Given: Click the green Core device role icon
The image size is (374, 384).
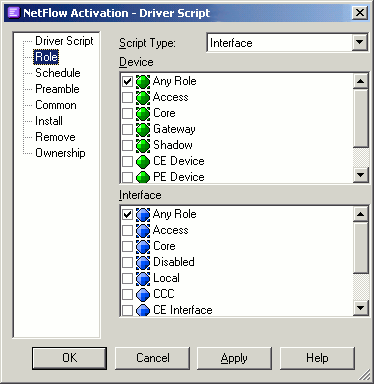Looking at the screenshot, I should [x=143, y=113].
